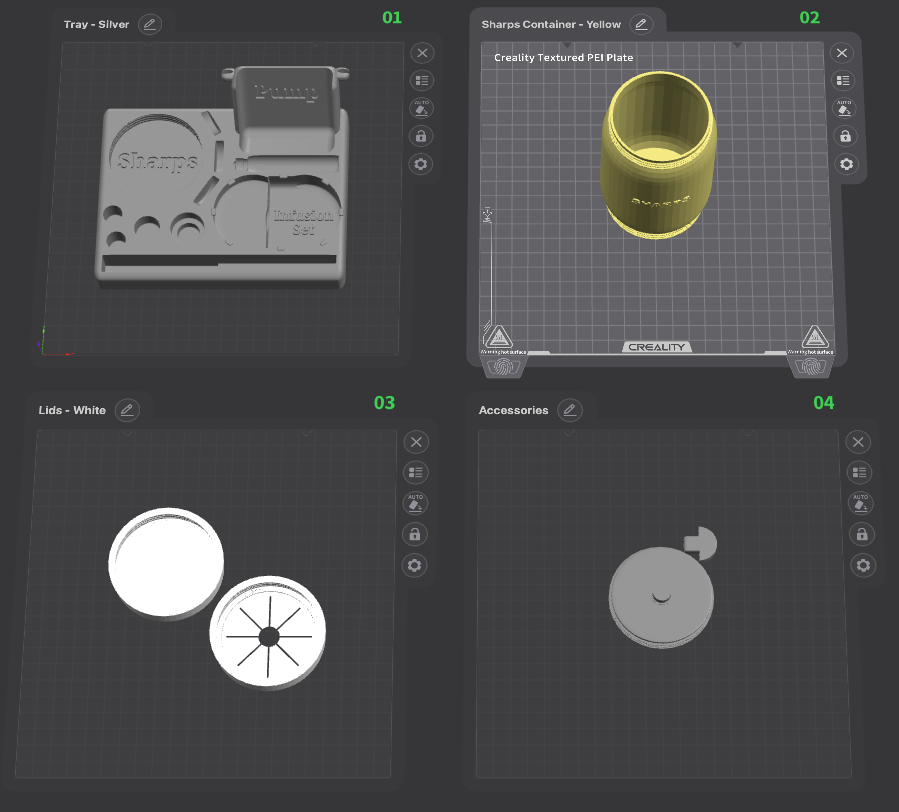Rename the Tray - Silver plate via pencil icon
The height and width of the screenshot is (812, 899).
pos(149,24)
